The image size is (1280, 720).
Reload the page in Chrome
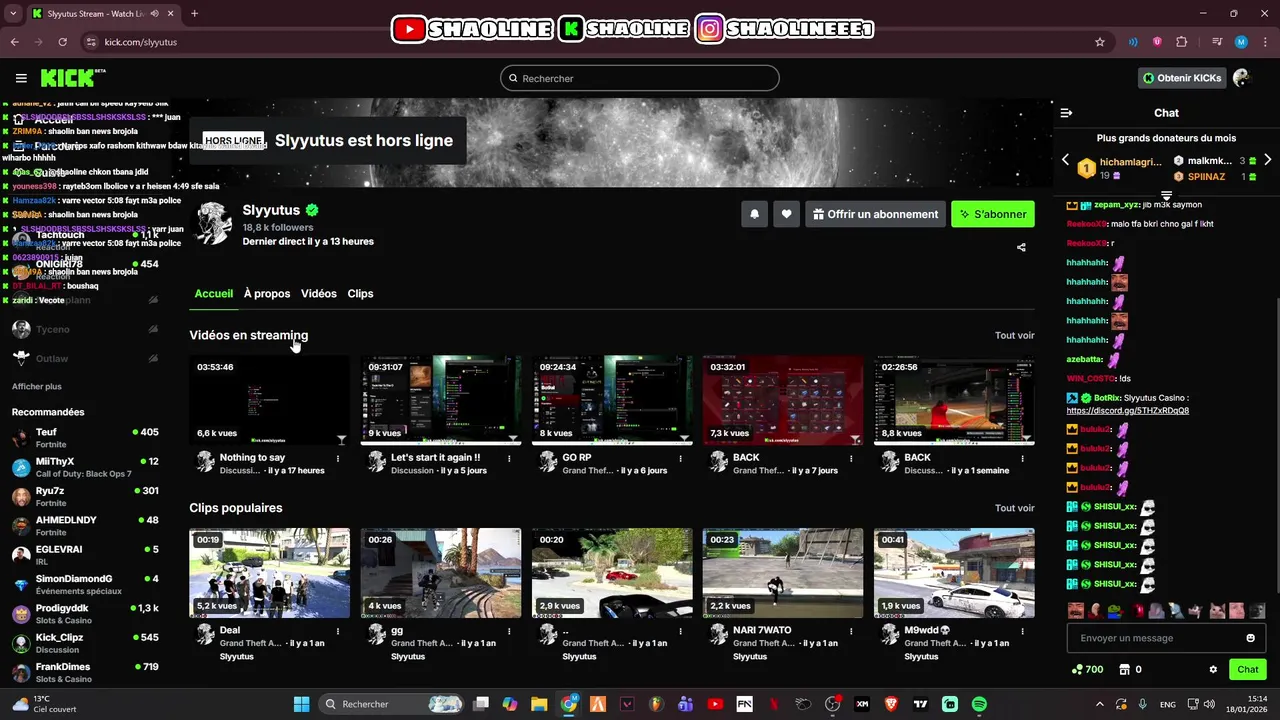point(62,42)
